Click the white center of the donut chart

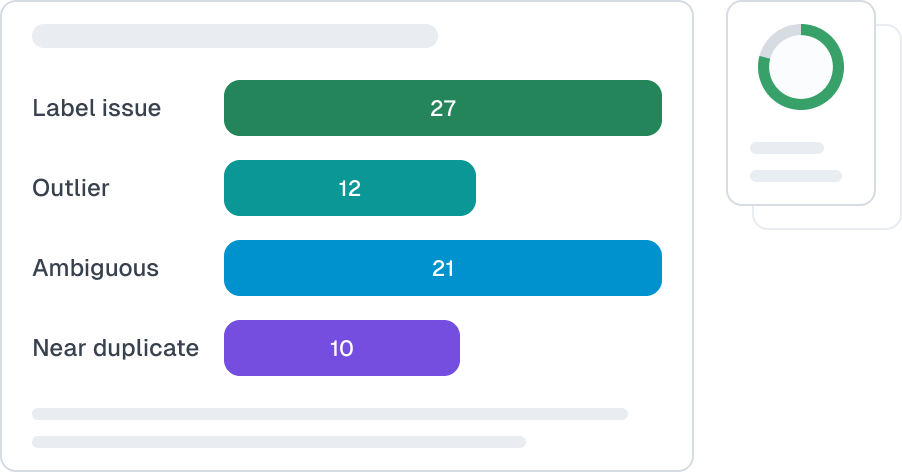801,67
